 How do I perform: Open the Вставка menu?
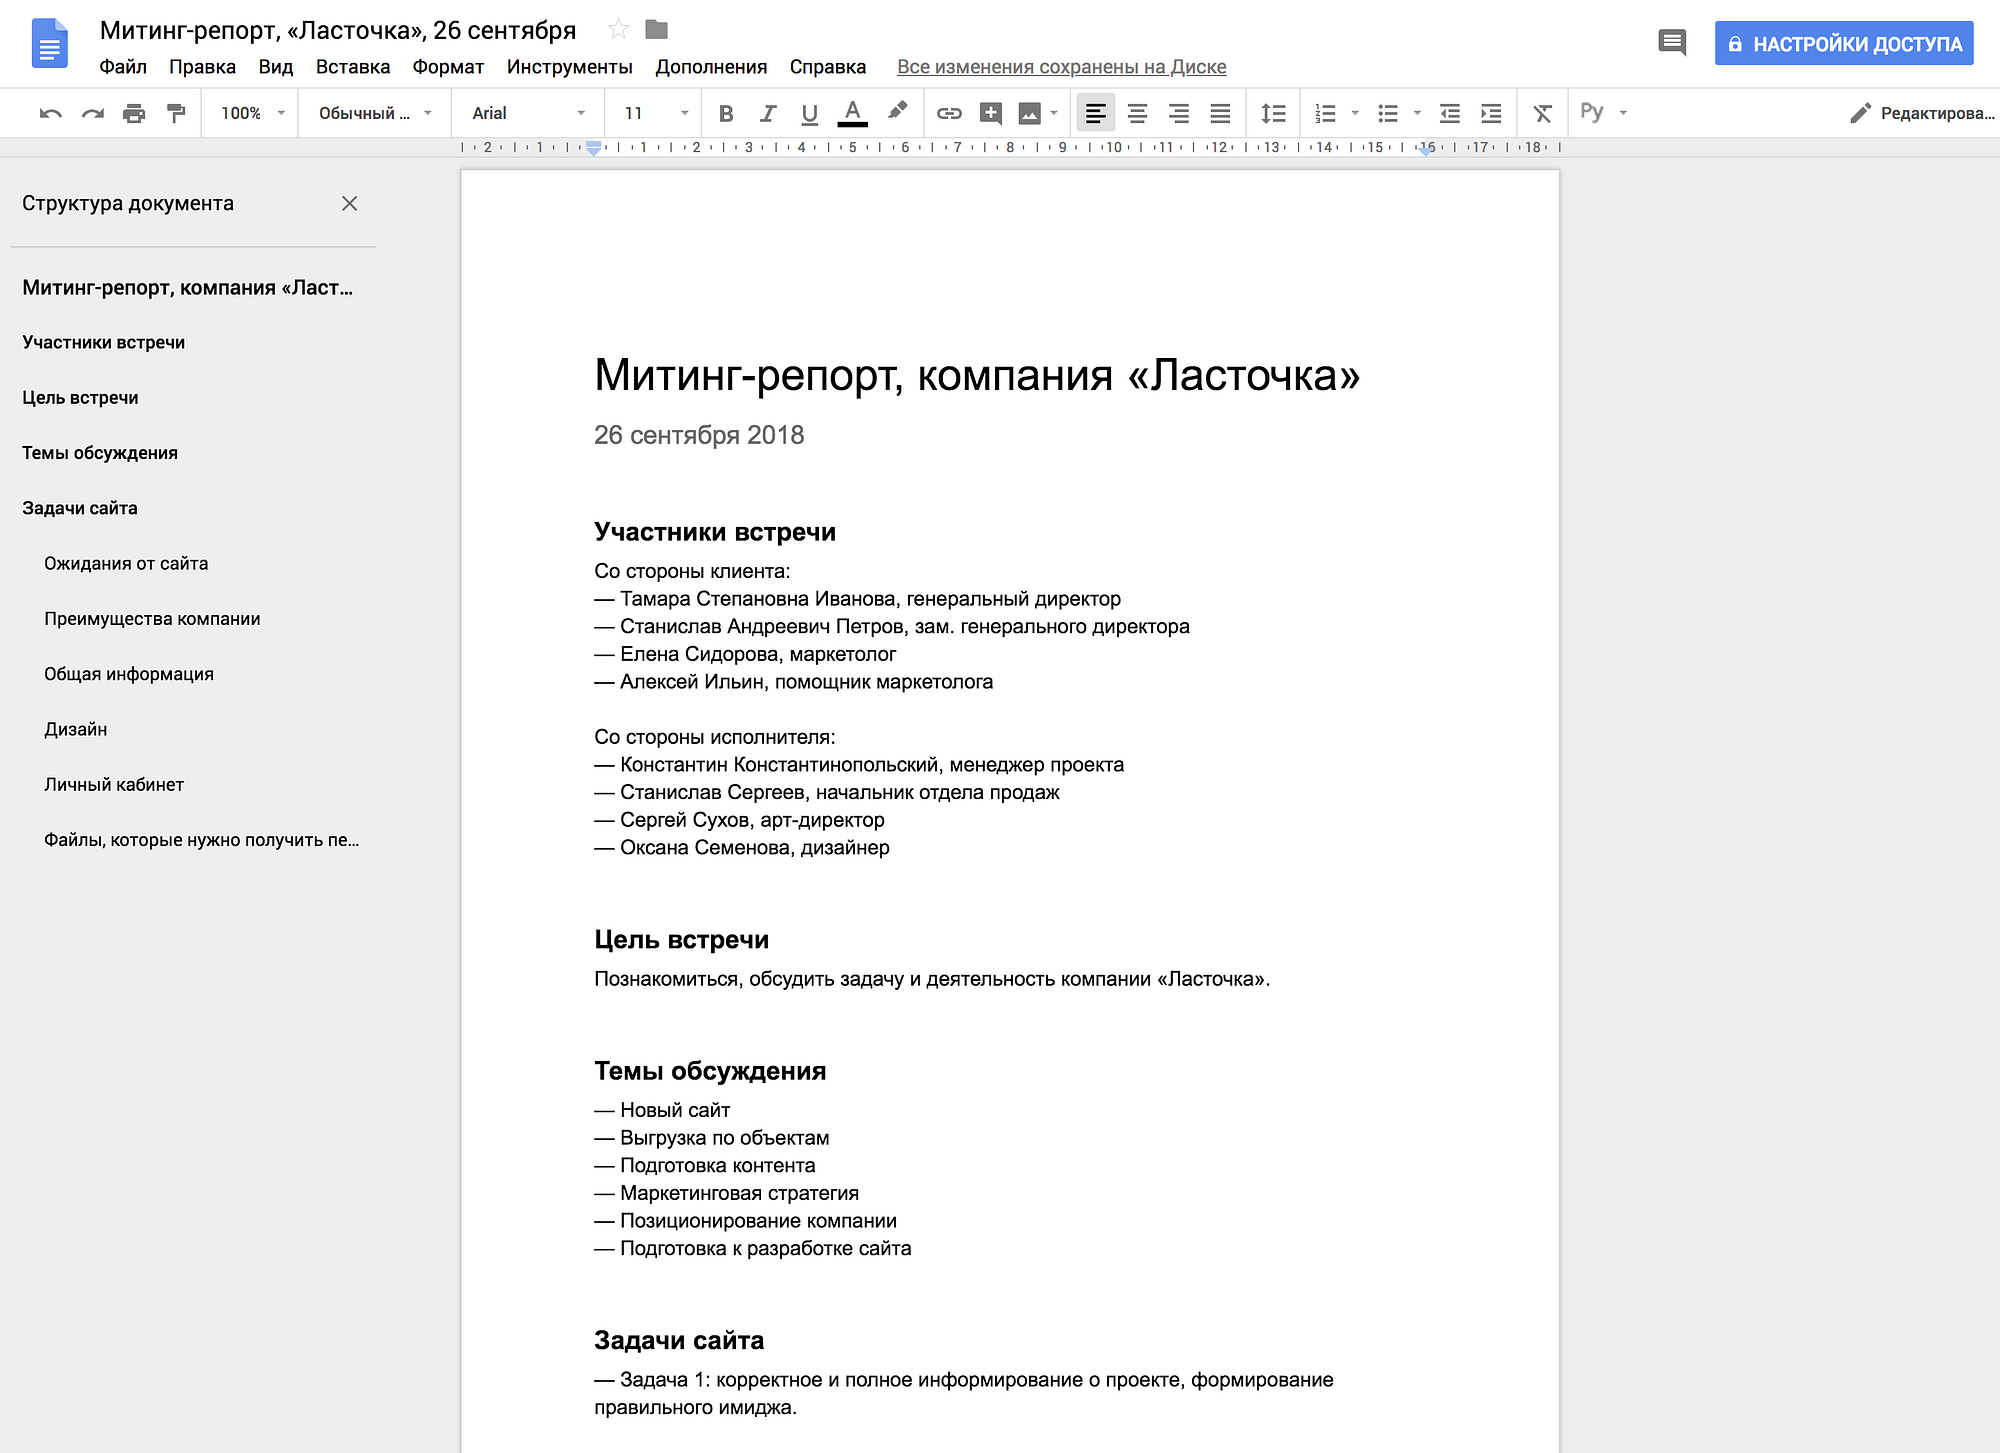pos(353,67)
